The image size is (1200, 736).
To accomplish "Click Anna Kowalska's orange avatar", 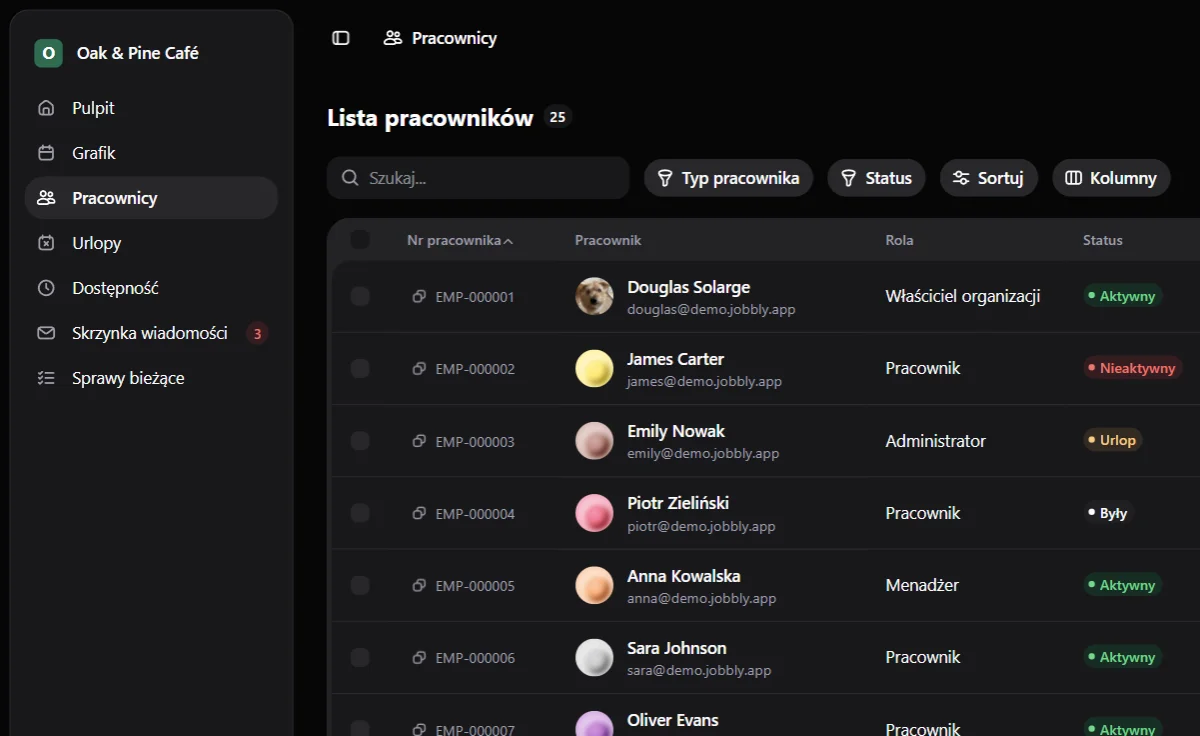I will (594, 585).
